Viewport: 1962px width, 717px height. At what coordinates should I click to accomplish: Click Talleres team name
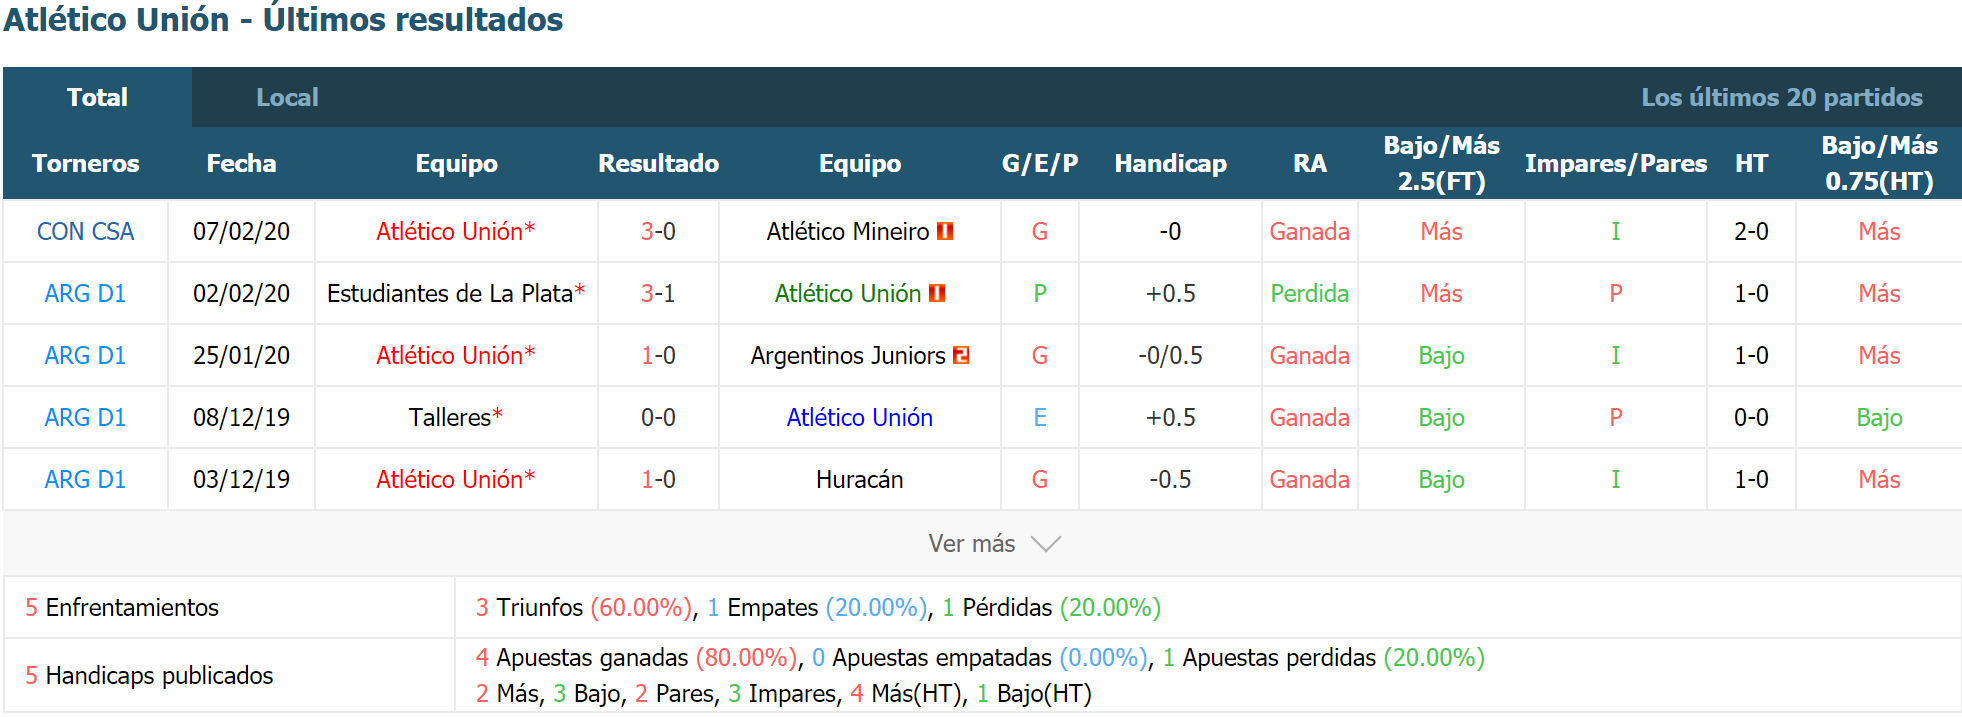(449, 417)
